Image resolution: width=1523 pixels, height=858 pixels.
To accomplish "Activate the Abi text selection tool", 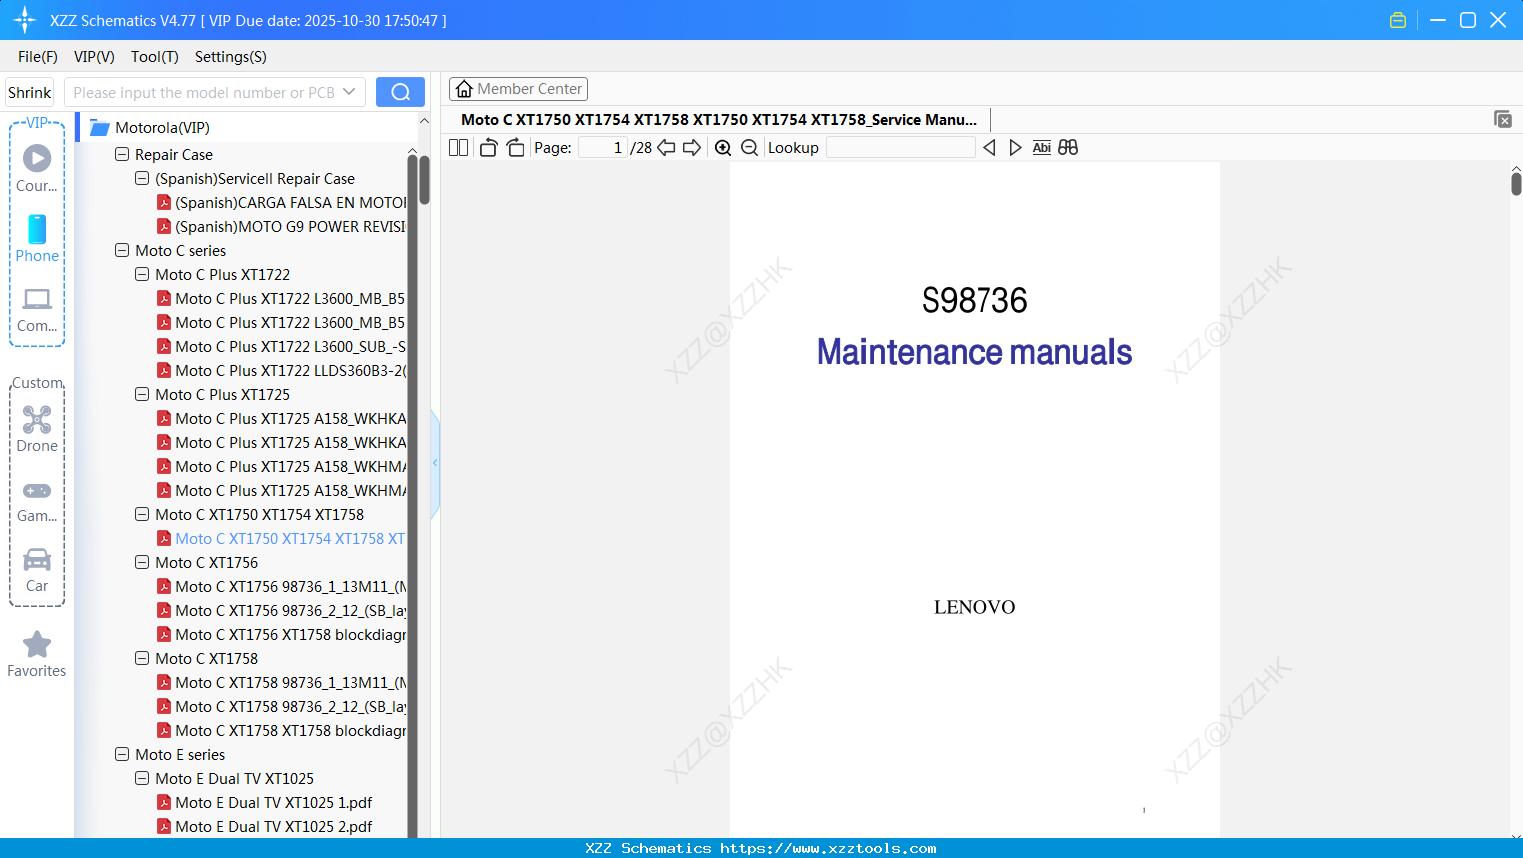I will pyautogui.click(x=1042, y=147).
